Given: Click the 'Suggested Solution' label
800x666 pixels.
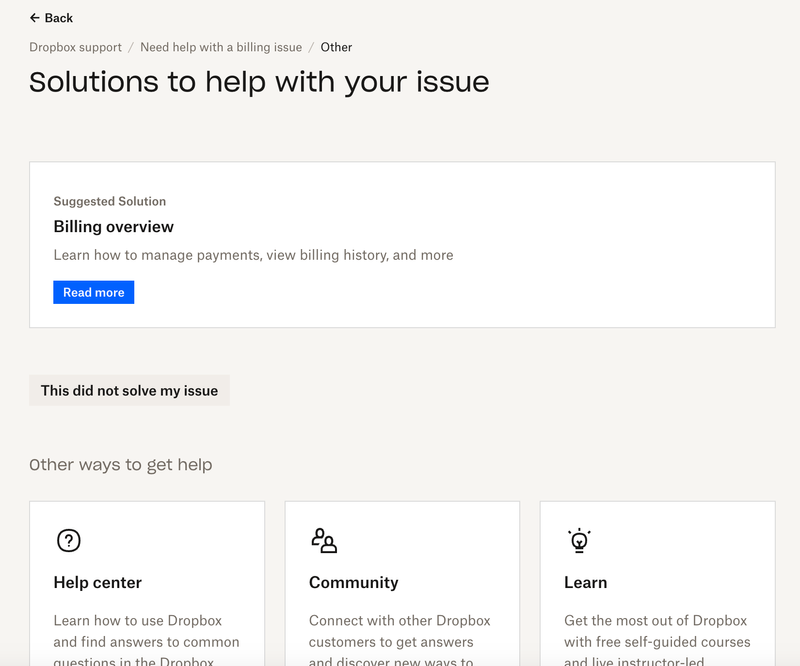Looking at the screenshot, I should click(x=109, y=201).
